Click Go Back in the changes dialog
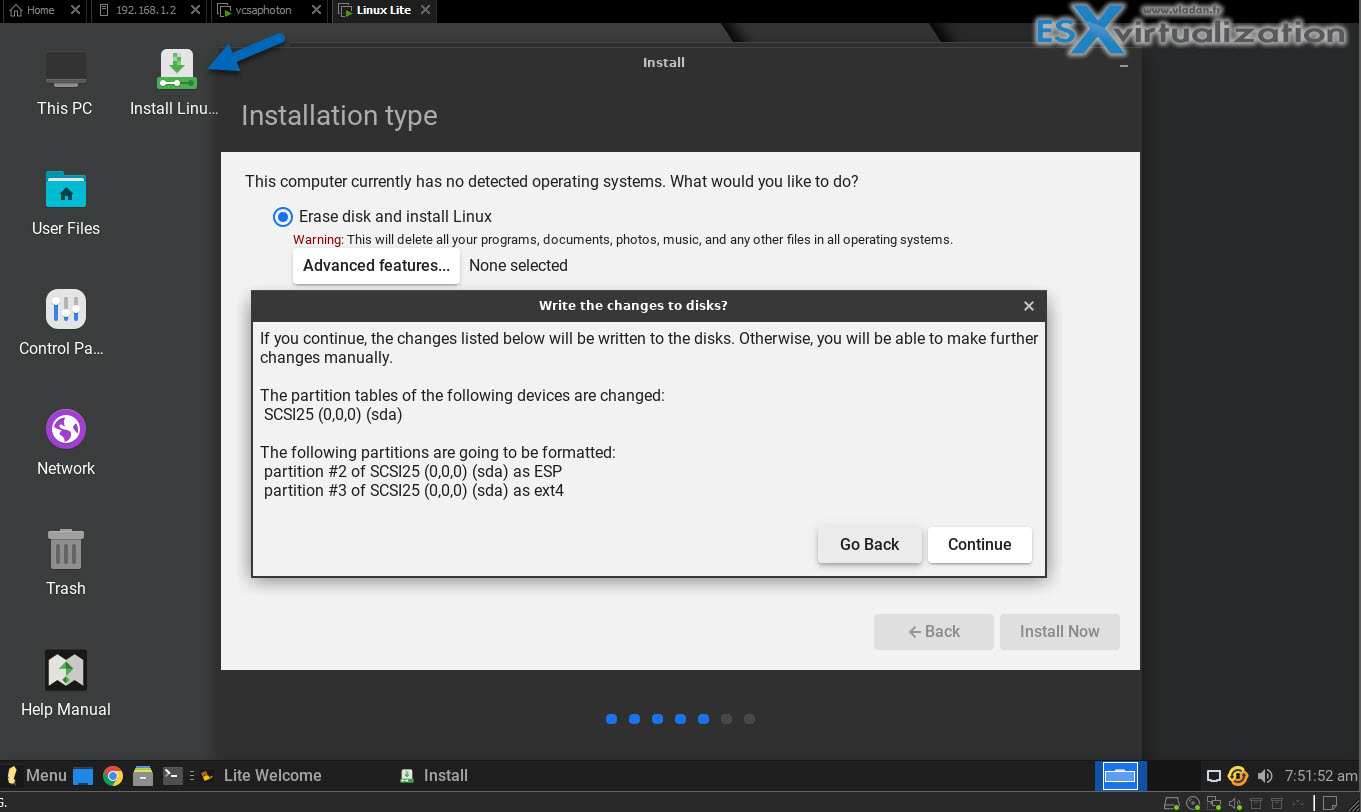 869,544
